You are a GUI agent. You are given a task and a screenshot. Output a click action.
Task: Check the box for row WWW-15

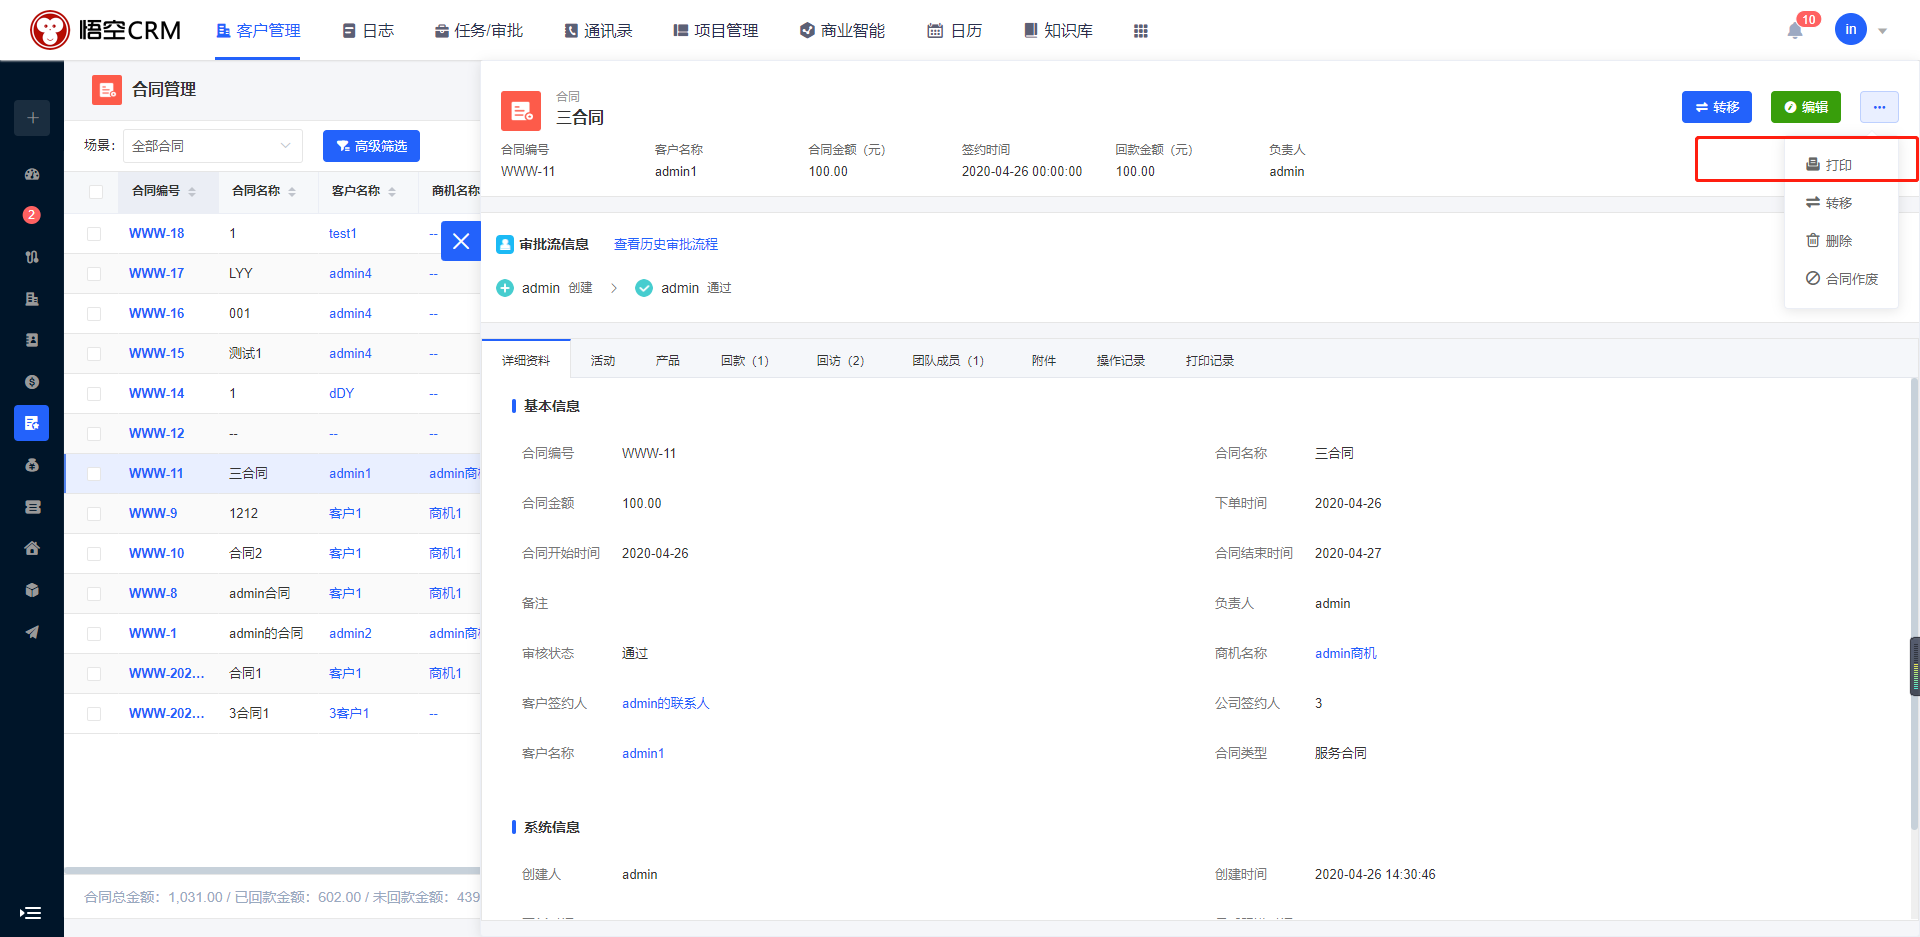coord(94,354)
